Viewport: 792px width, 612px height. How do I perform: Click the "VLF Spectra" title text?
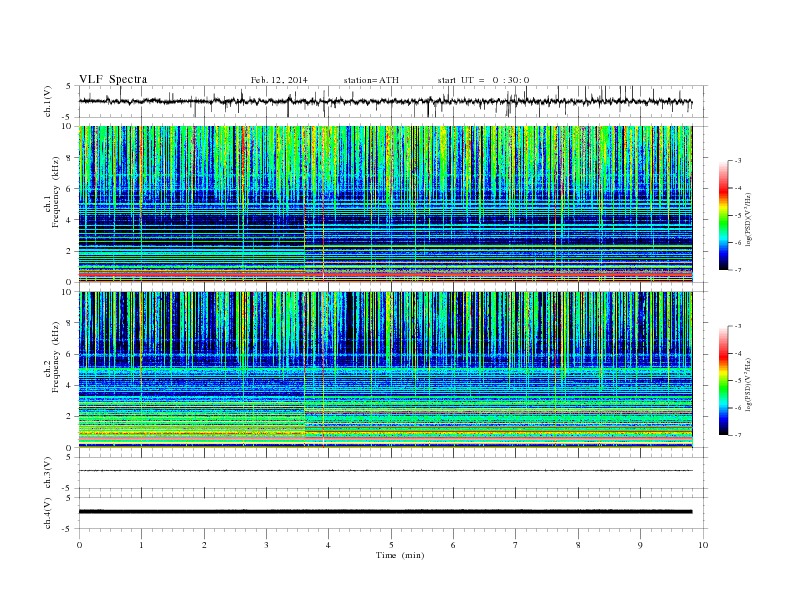coord(113,79)
